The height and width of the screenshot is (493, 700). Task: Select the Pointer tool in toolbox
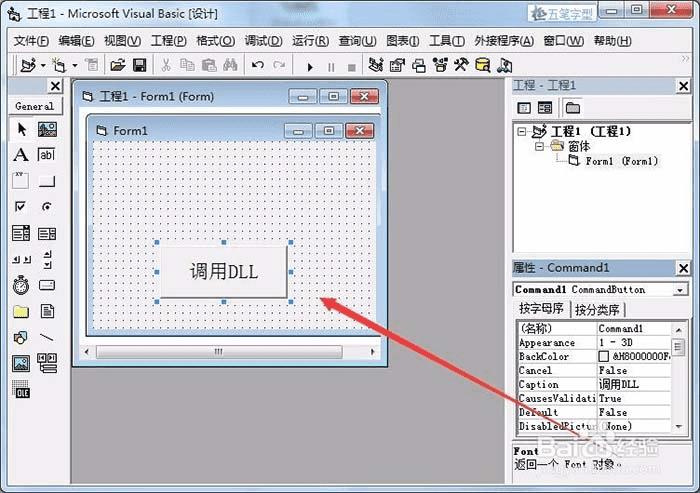(x=21, y=130)
